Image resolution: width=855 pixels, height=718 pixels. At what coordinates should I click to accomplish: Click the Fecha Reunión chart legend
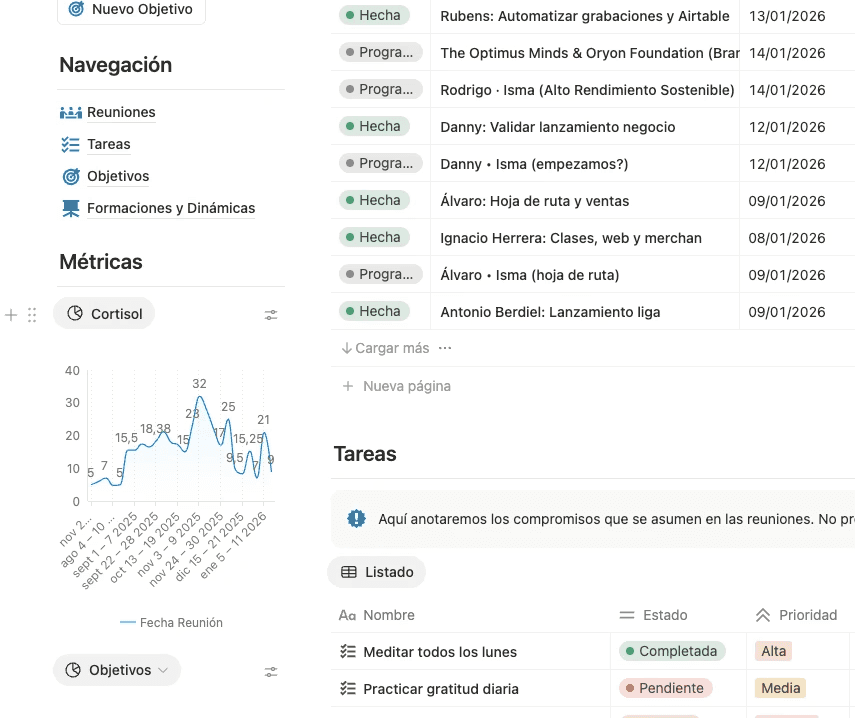coord(171,623)
